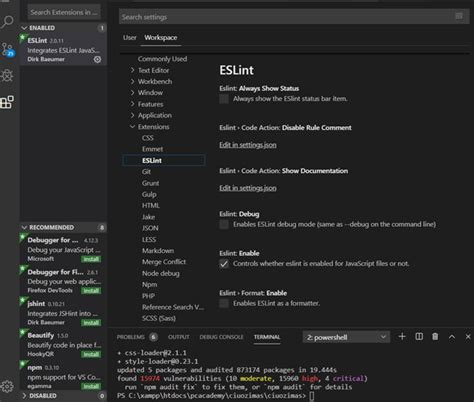Image resolution: width=474 pixels, height=402 pixels.
Task: Open the OUTPUT panel tab
Action: [179, 337]
